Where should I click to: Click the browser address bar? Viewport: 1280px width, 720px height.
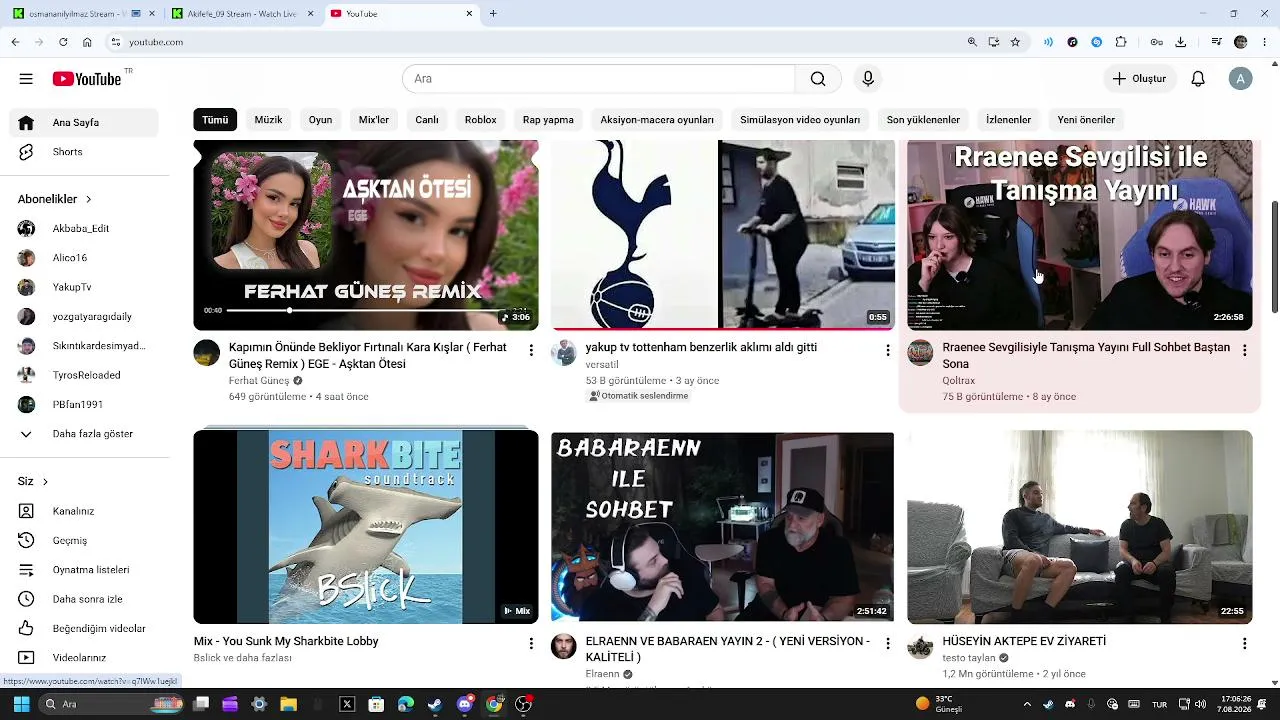(x=540, y=42)
